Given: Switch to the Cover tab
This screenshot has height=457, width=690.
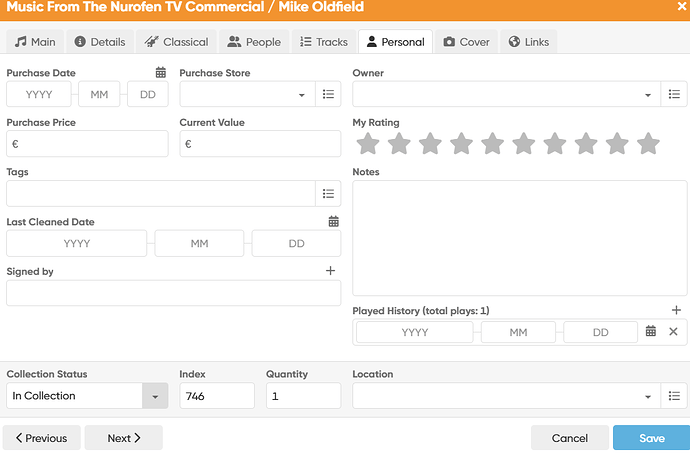Looking at the screenshot, I should (466, 42).
